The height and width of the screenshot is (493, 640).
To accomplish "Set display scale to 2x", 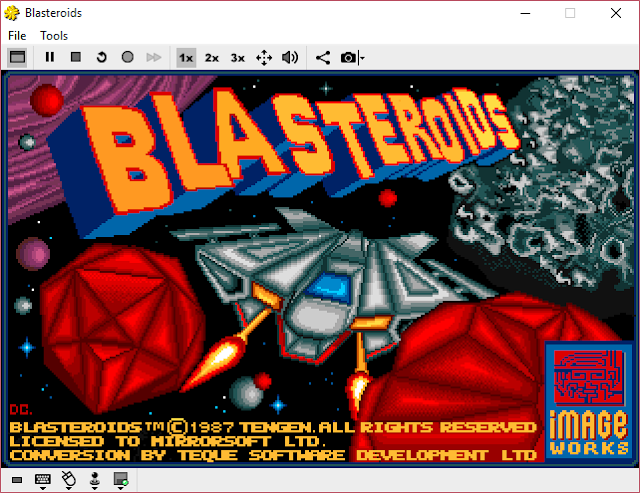I will (212, 58).
